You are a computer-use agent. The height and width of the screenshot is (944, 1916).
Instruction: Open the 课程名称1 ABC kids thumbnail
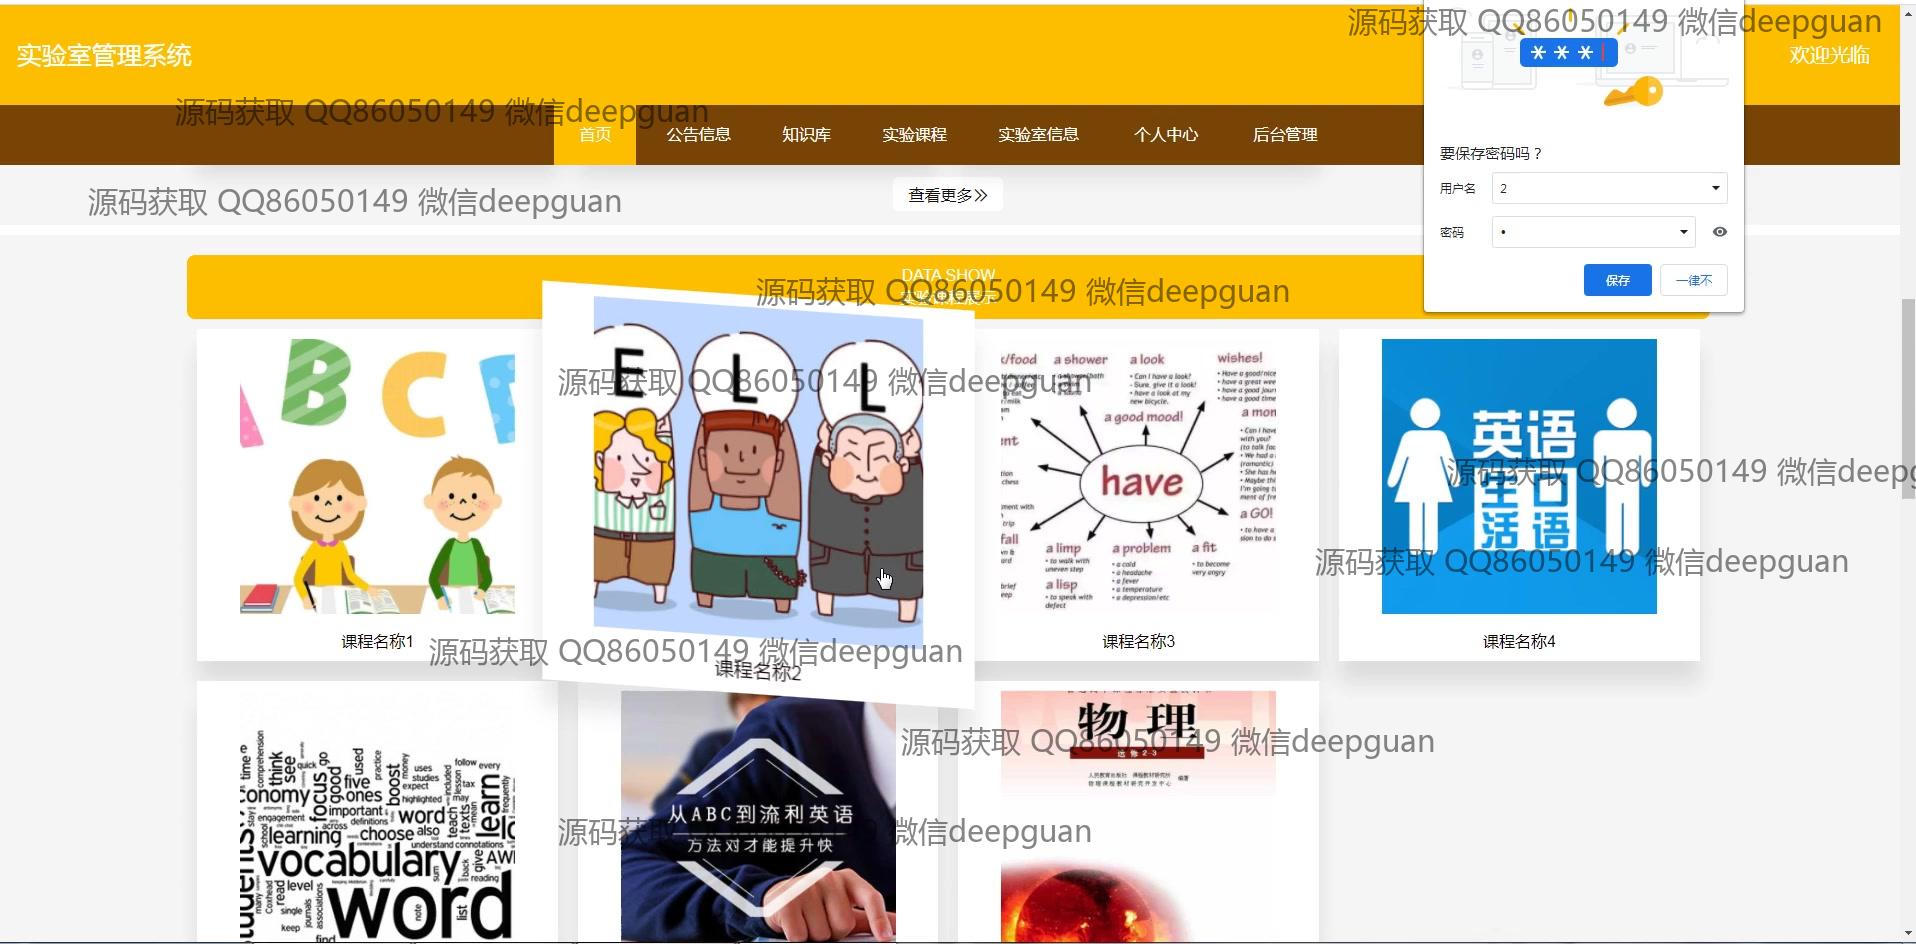coord(378,476)
